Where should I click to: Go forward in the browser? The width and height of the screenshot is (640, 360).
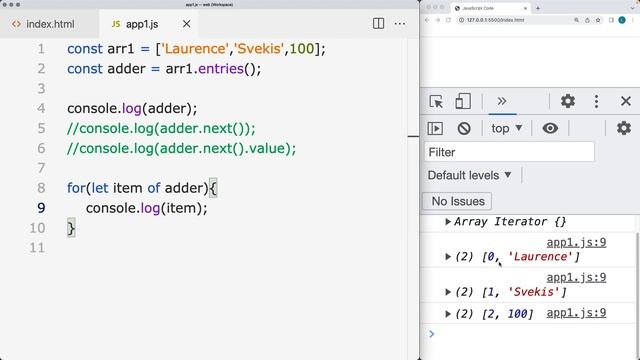pos(438,20)
